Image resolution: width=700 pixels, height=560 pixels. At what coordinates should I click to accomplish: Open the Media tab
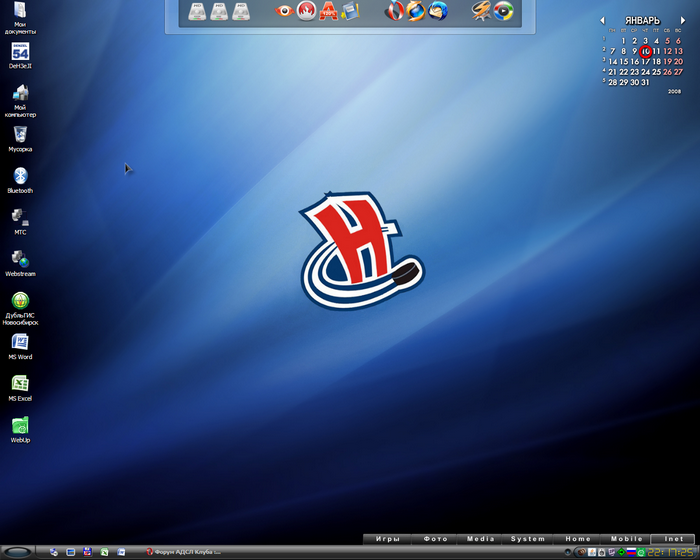481,539
